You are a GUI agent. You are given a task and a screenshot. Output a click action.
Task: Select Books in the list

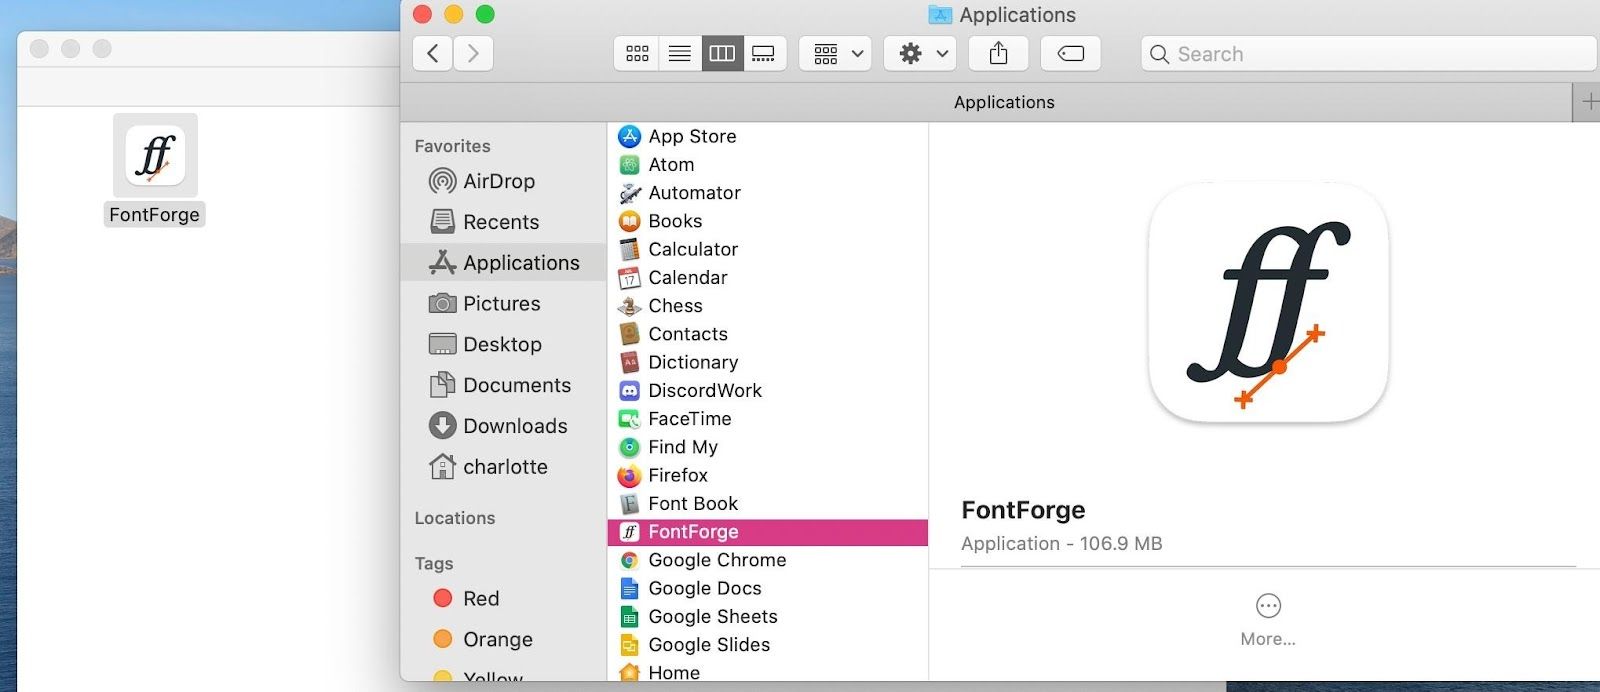767,221
